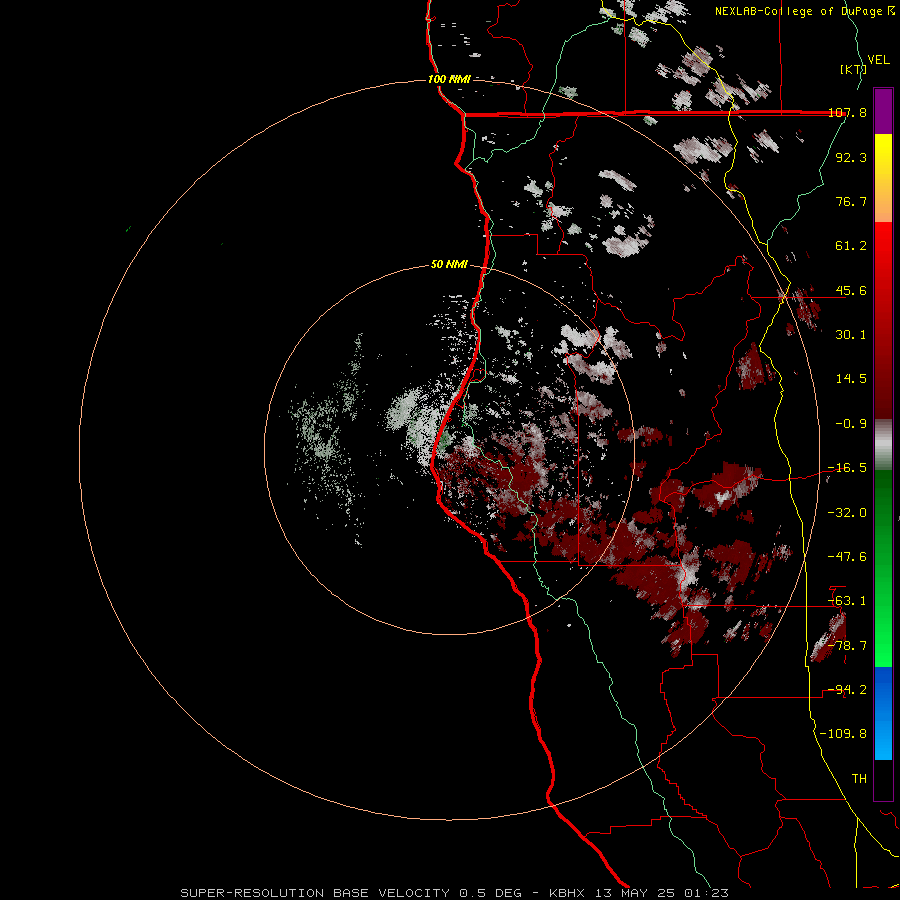Click the 92.3 value on velocity scale
900x900 pixels.
[x=851, y=157]
